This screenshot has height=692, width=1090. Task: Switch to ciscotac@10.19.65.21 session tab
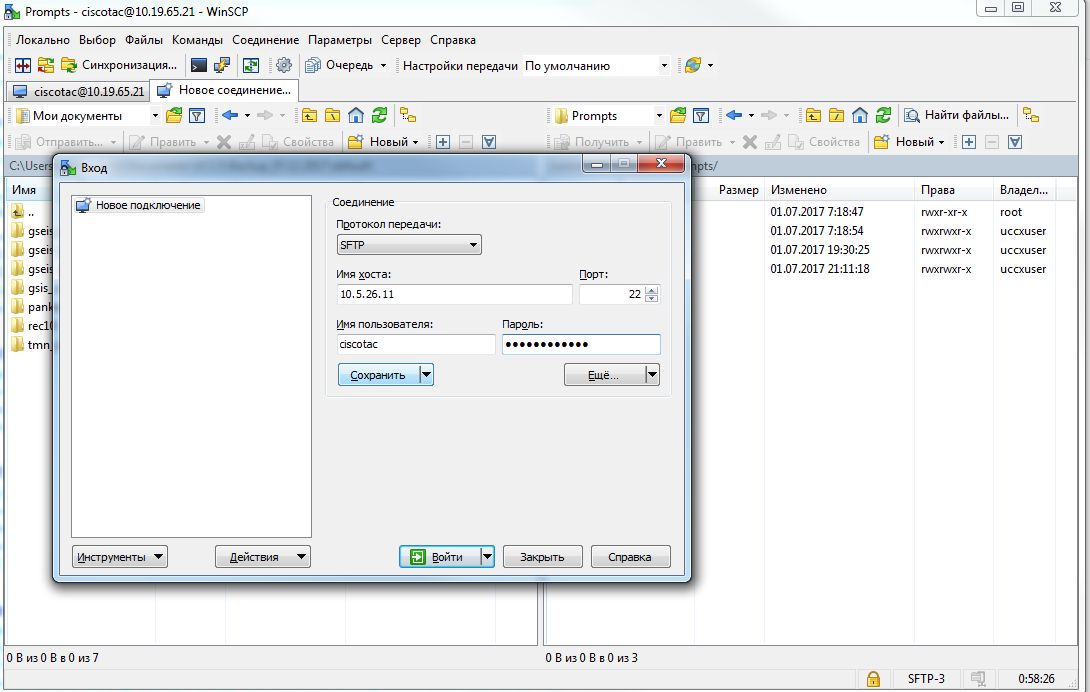coord(79,91)
